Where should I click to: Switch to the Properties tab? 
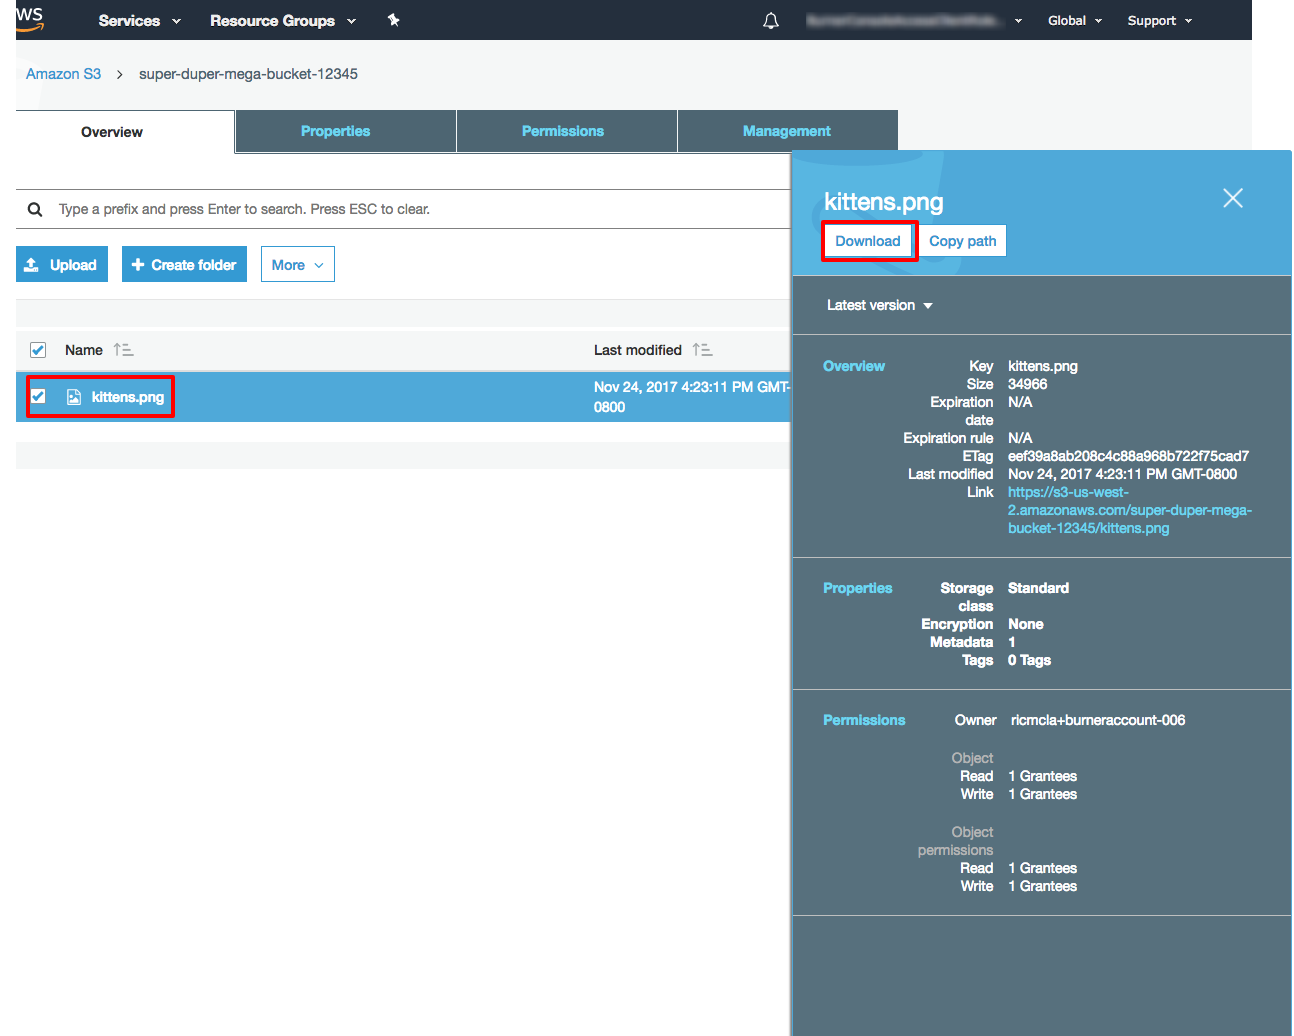point(346,131)
